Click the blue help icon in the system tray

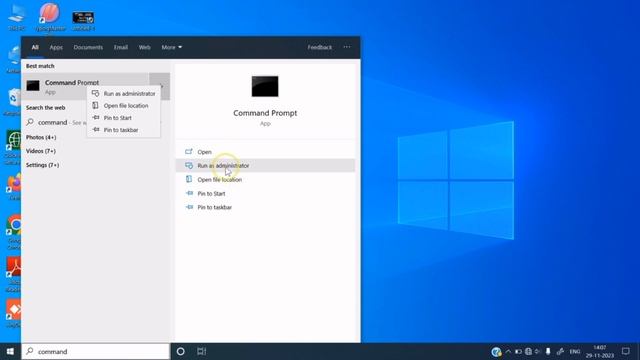[496, 351]
